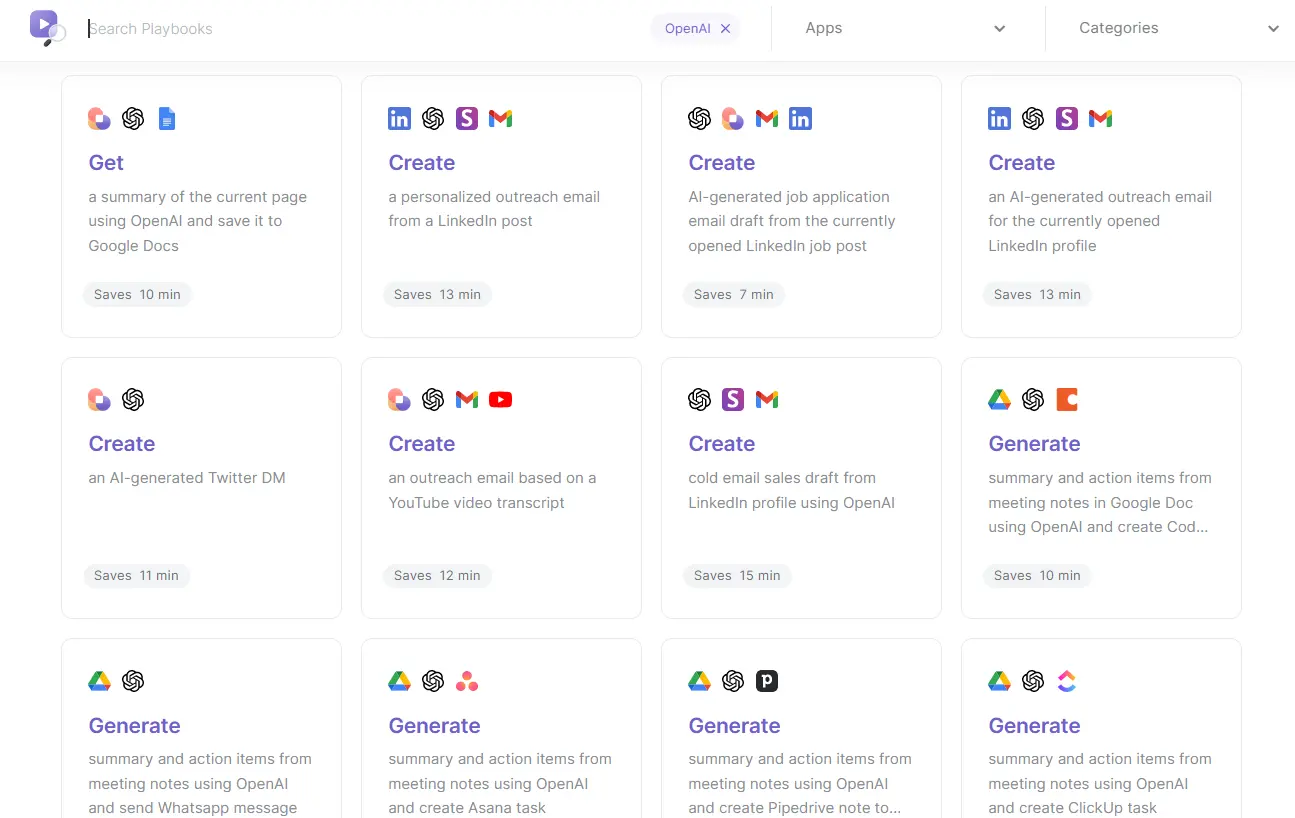The image size is (1295, 818).
Task: Open 'Get' summary of current page playbook
Action: (x=106, y=163)
